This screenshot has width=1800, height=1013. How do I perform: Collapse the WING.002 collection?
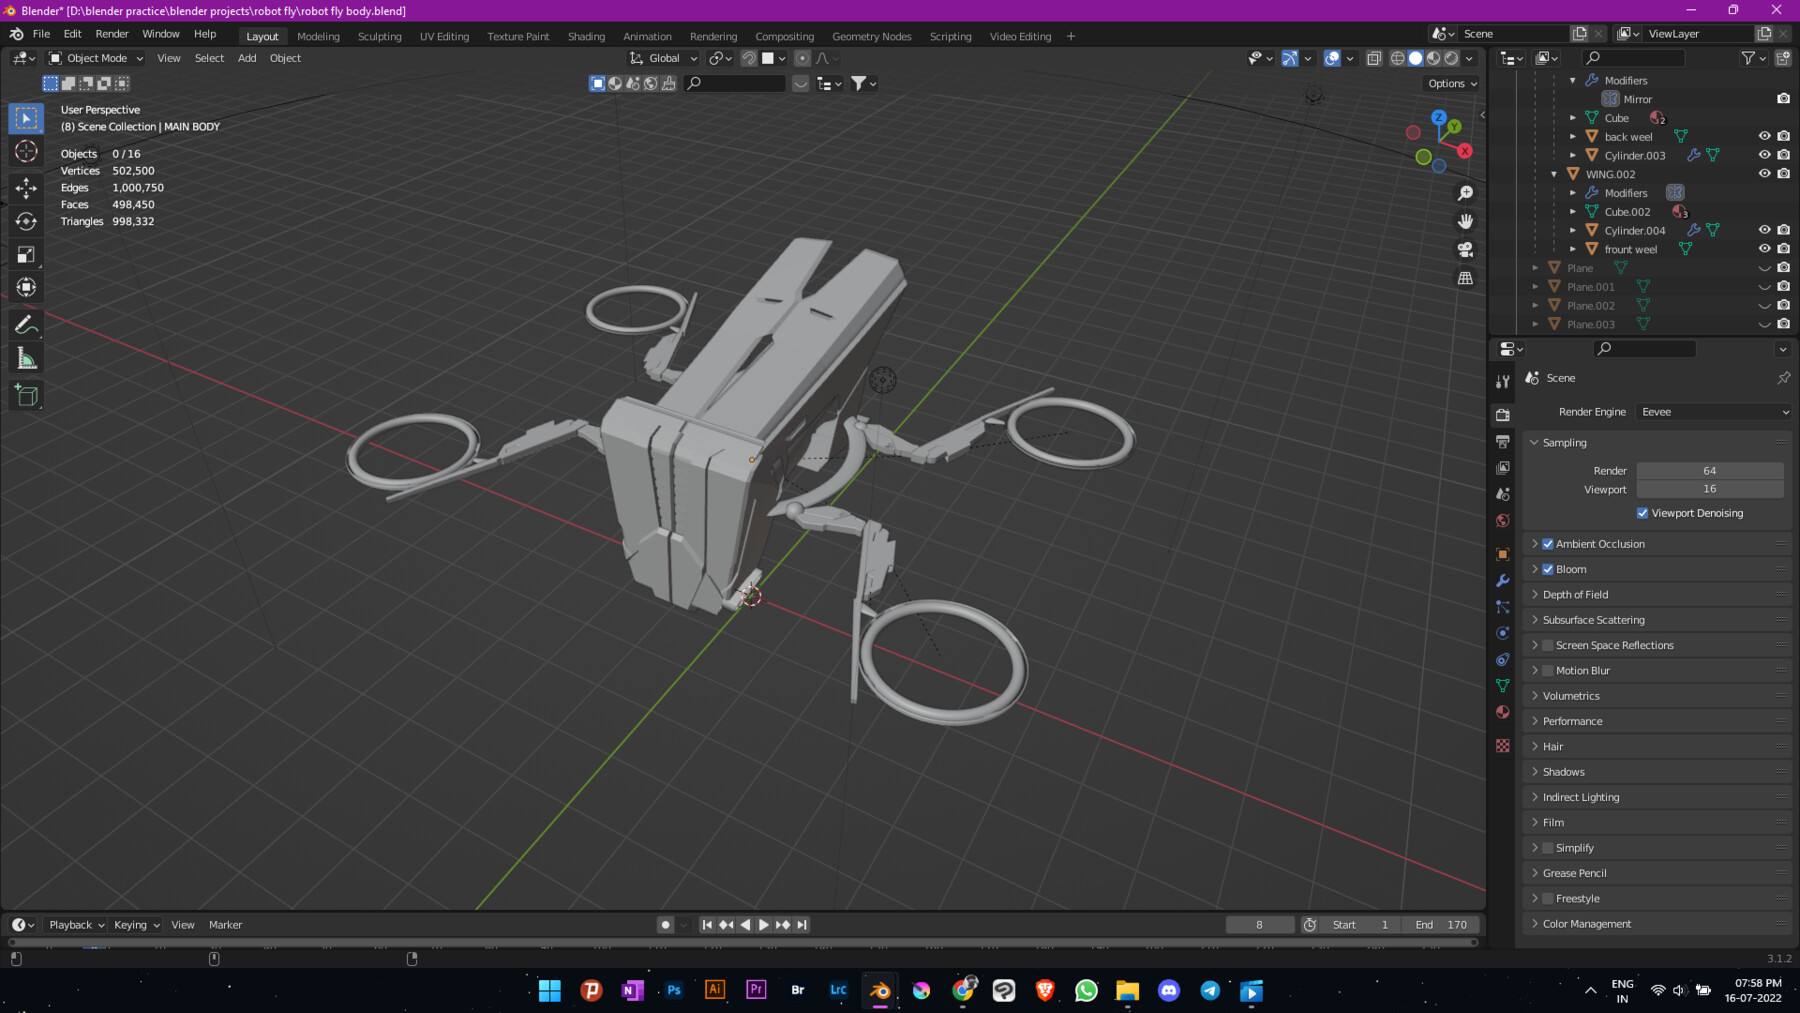pyautogui.click(x=1553, y=173)
